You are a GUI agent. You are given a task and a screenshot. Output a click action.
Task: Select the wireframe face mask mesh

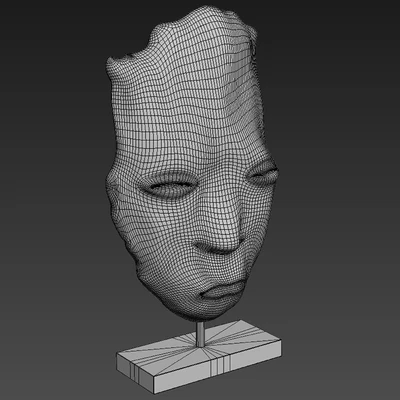coord(192,163)
